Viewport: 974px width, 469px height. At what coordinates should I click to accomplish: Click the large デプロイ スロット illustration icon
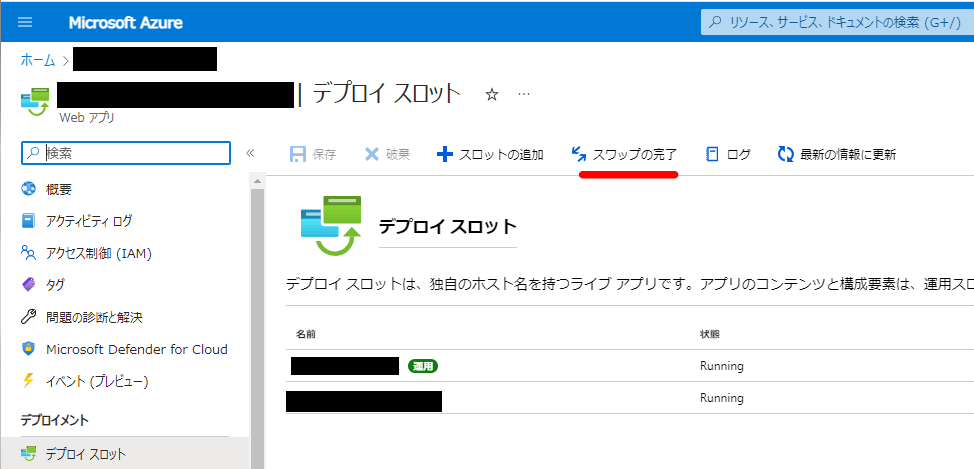[331, 226]
